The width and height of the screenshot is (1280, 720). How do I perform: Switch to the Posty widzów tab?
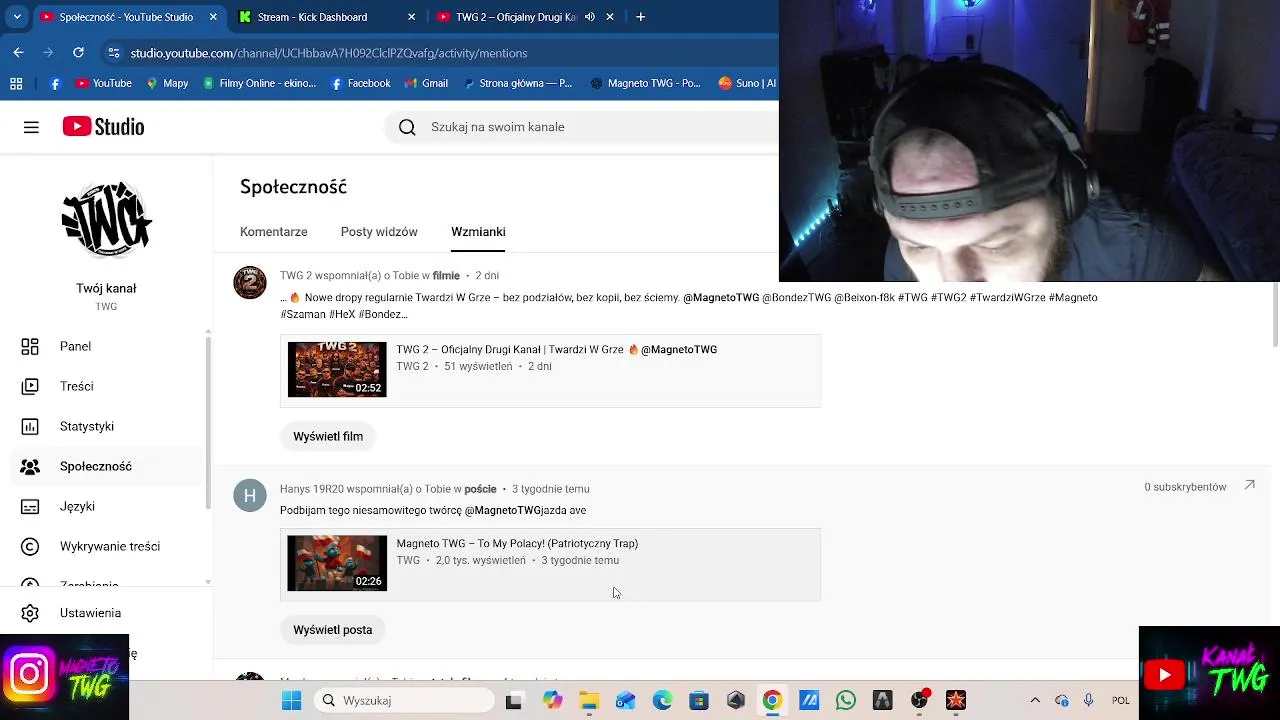(x=379, y=232)
